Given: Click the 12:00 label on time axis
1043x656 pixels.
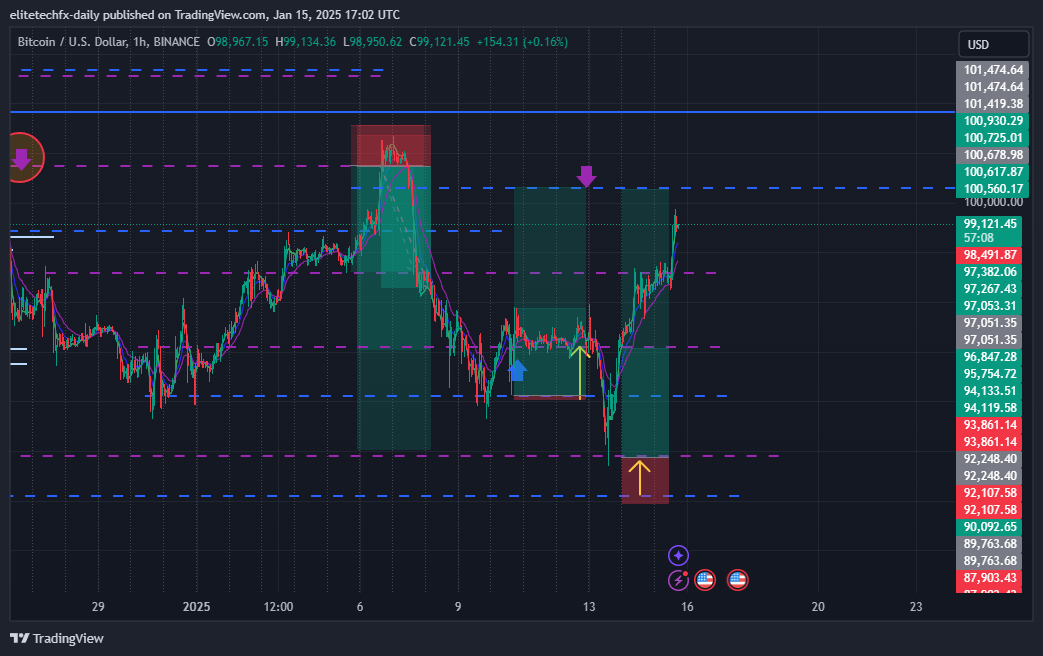Looking at the screenshot, I should pos(278,607).
